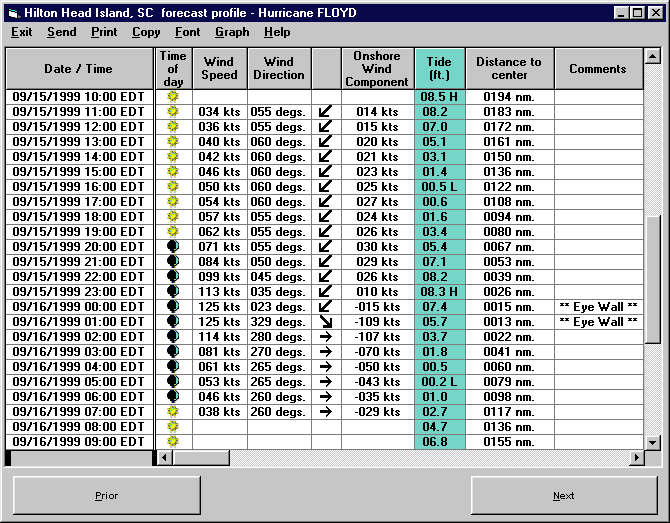Click moon icon in 09/16/1999 03:00 row
This screenshot has height=523, width=670.
pos(173,352)
